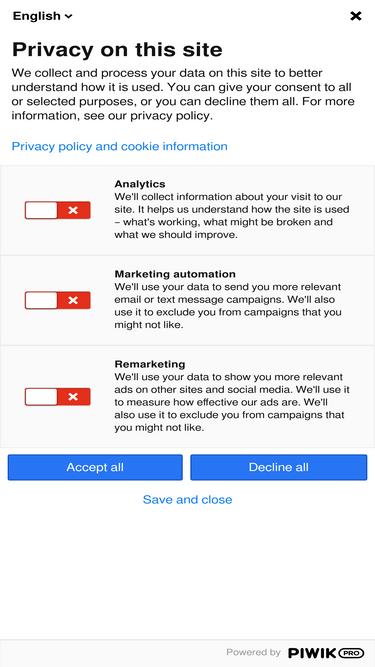Click the PRO badge in footer logo
The height and width of the screenshot is (667, 375).
[x=351, y=653]
